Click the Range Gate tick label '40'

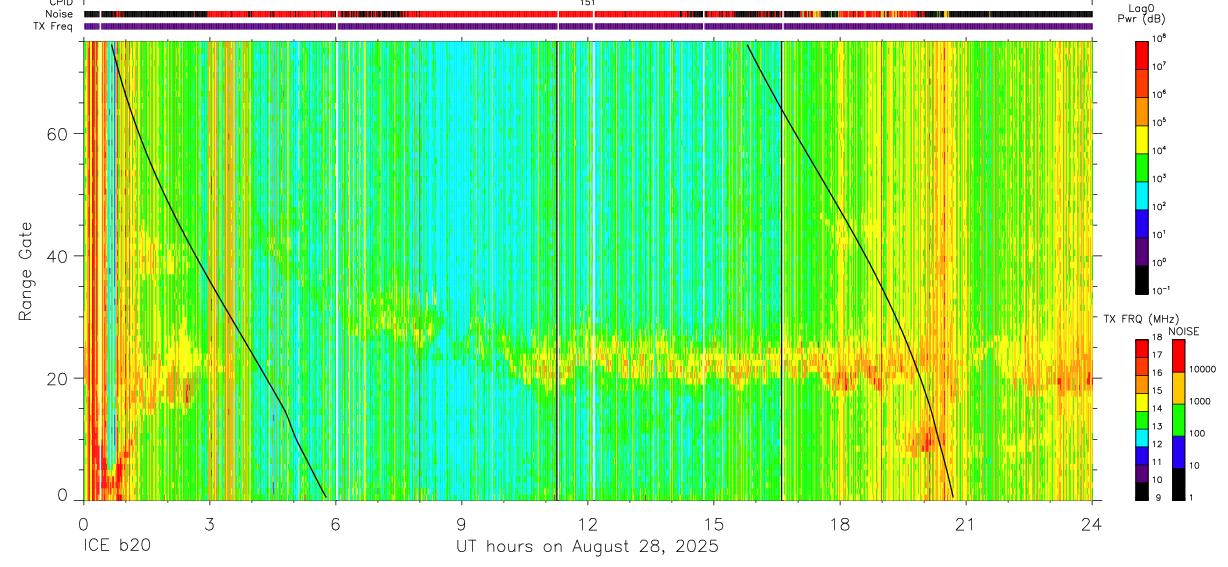pyautogui.click(x=58, y=256)
